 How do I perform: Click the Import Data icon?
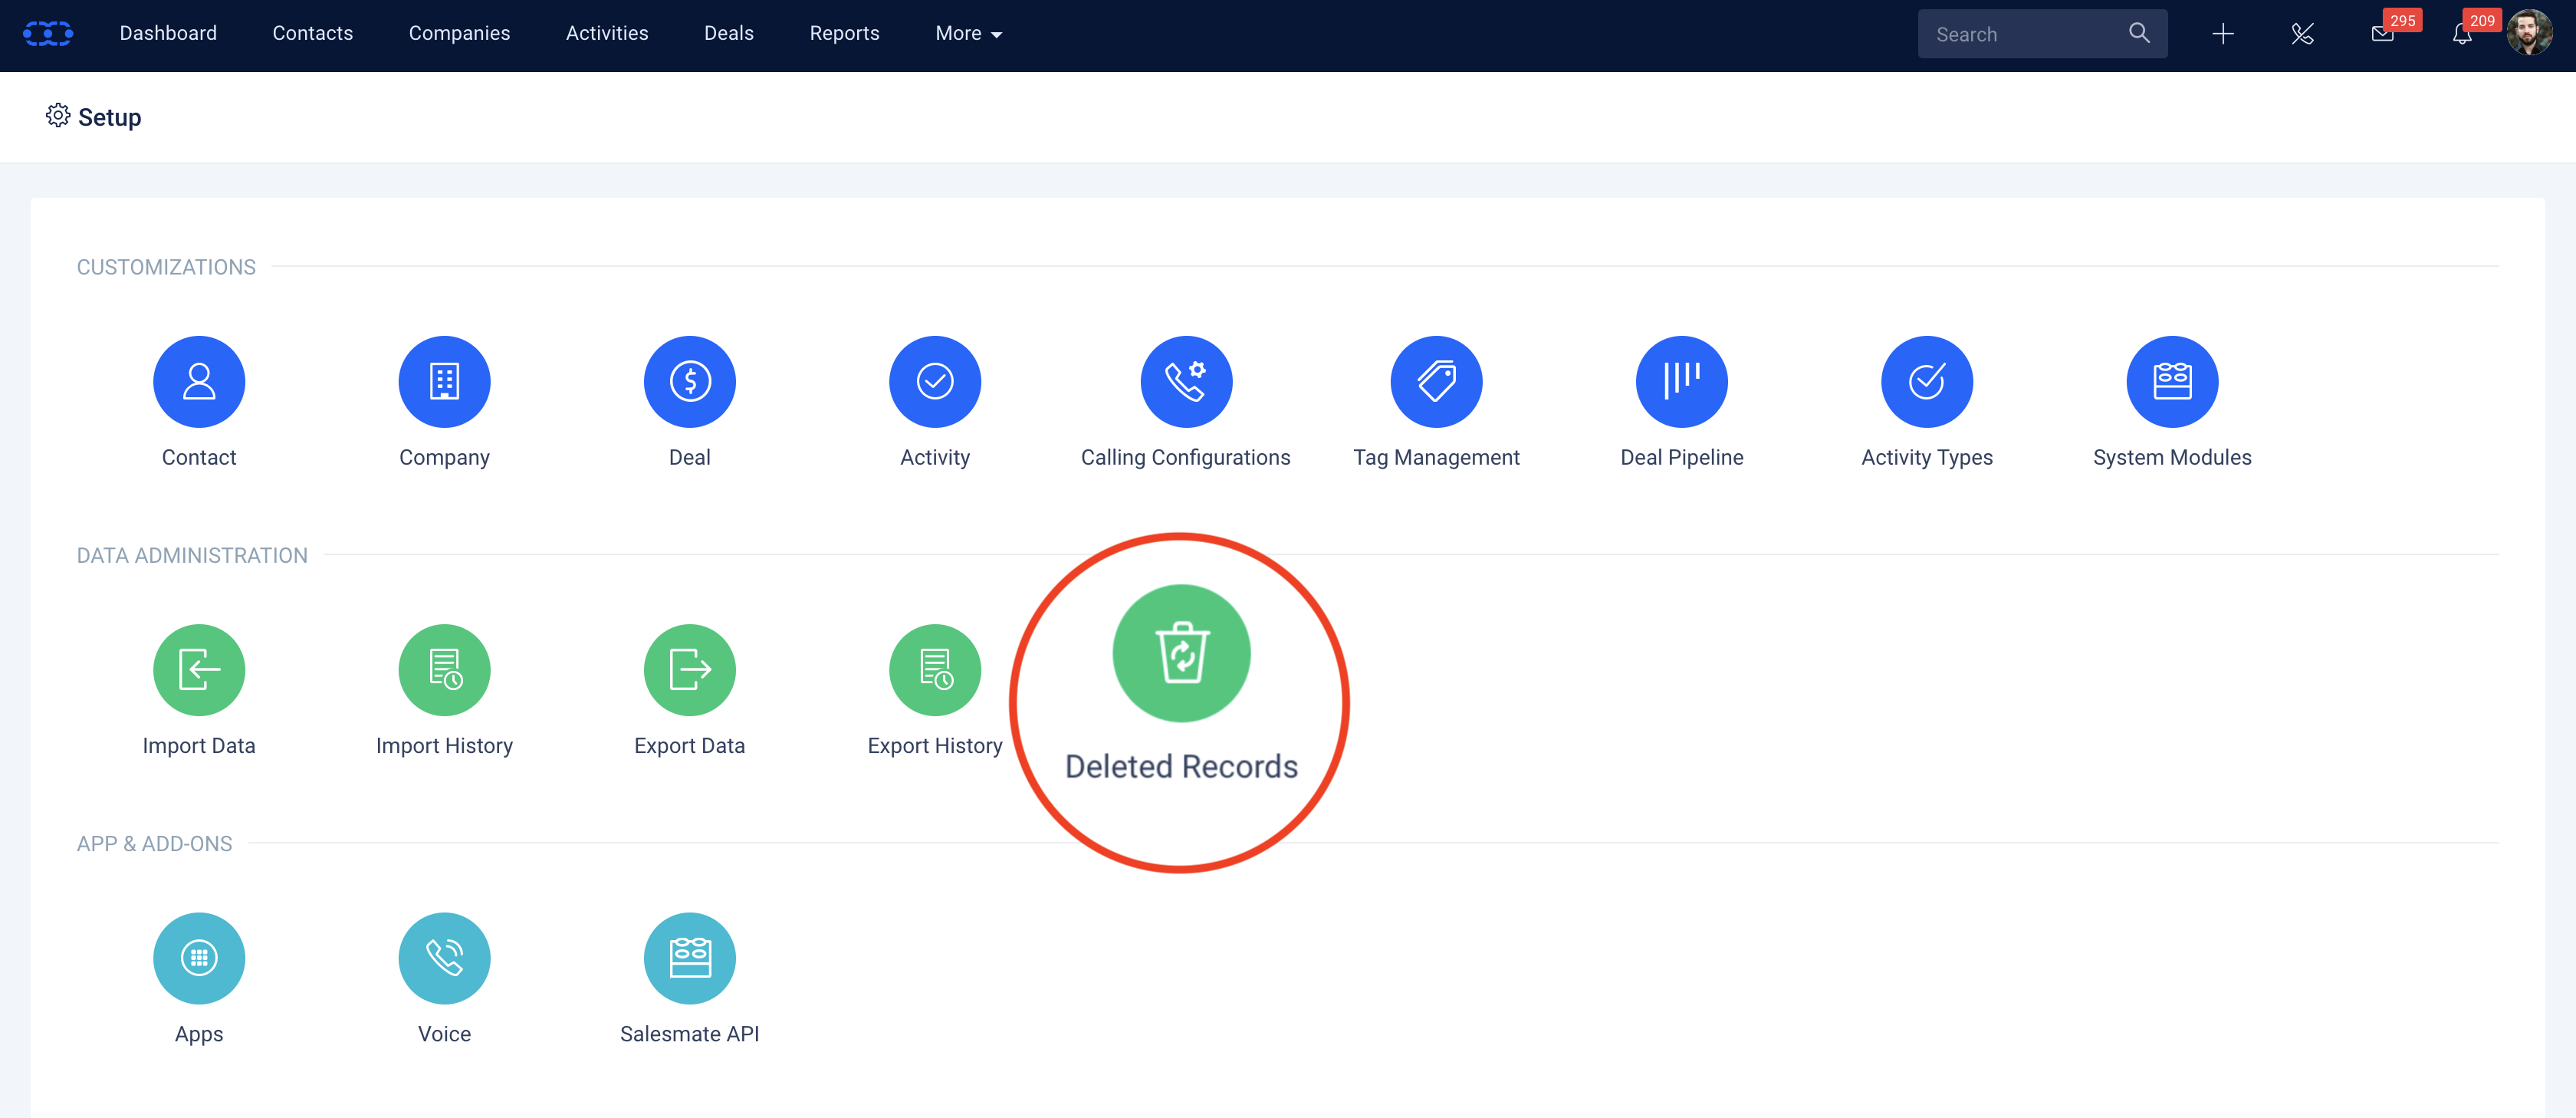click(199, 669)
